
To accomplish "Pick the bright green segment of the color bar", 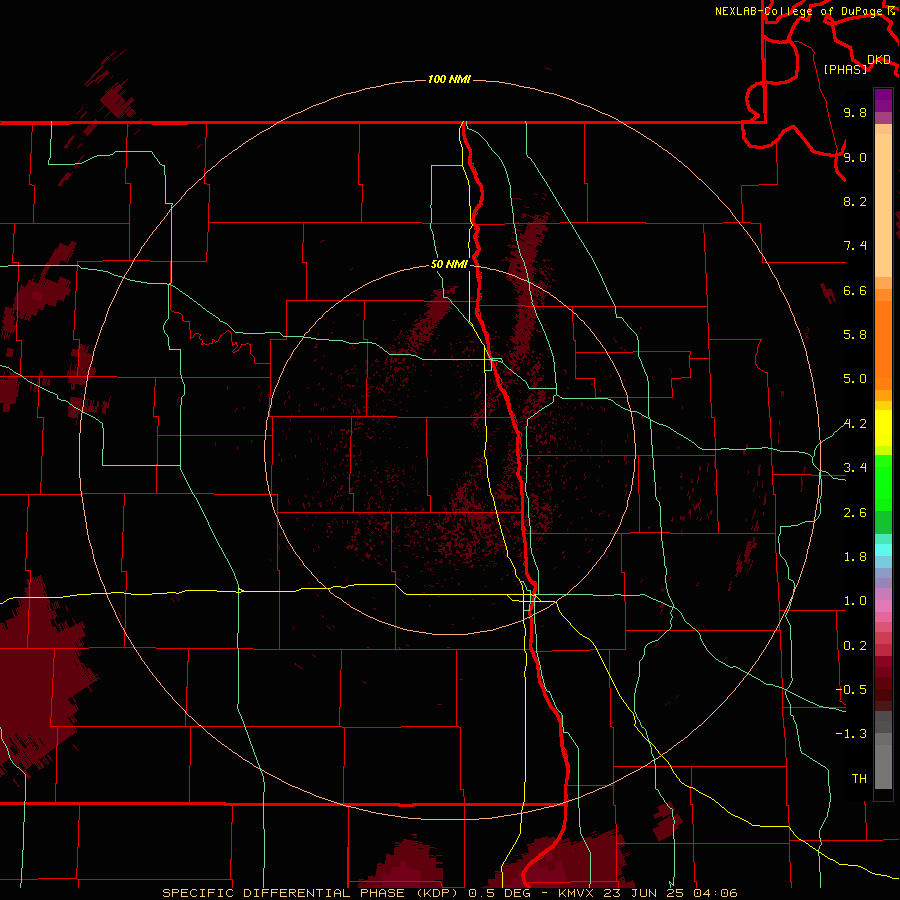I will coord(883,482).
